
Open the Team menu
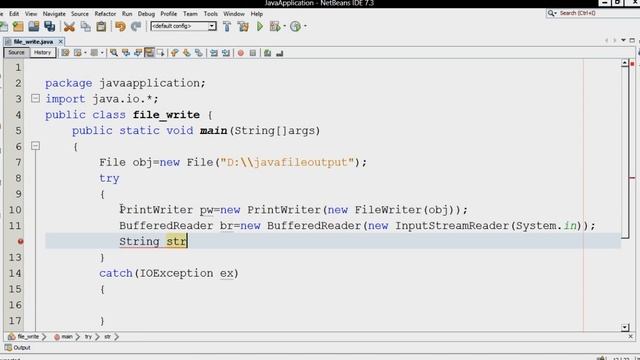(190, 13)
